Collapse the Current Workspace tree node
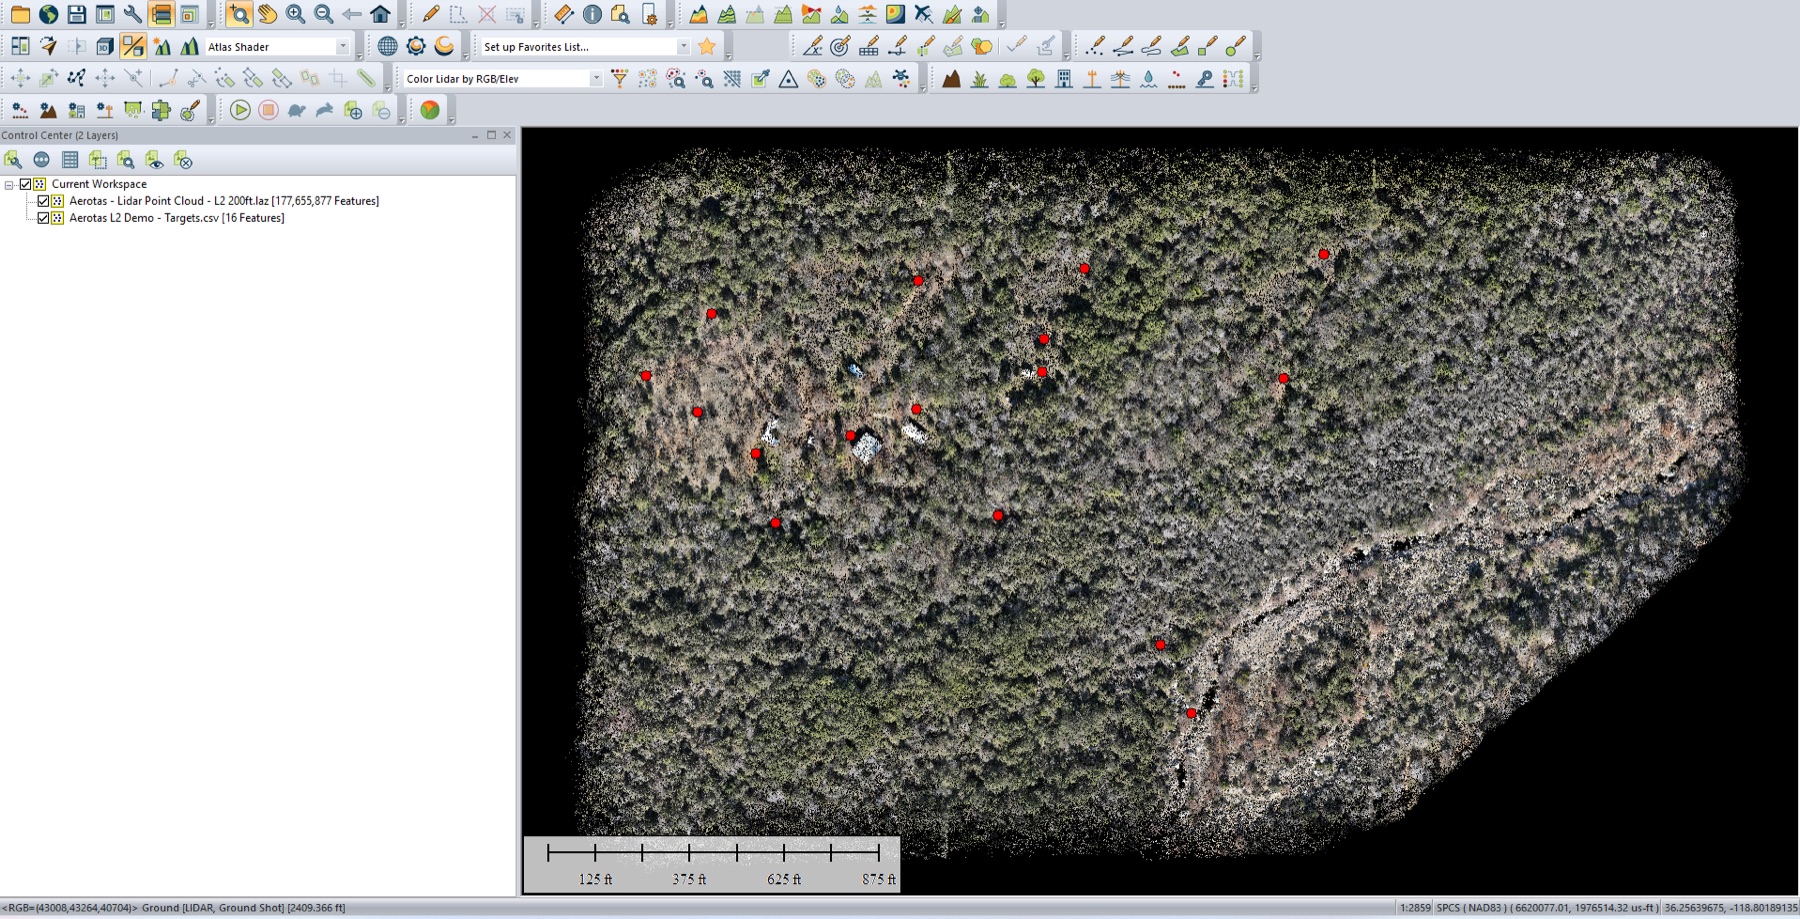The width and height of the screenshot is (1800, 919). (x=9, y=185)
